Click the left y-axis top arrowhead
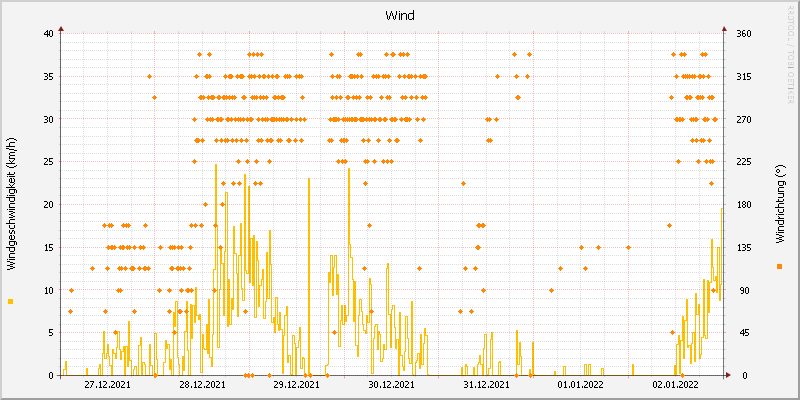Image resolution: width=800 pixels, height=400 pixels. (61, 29)
